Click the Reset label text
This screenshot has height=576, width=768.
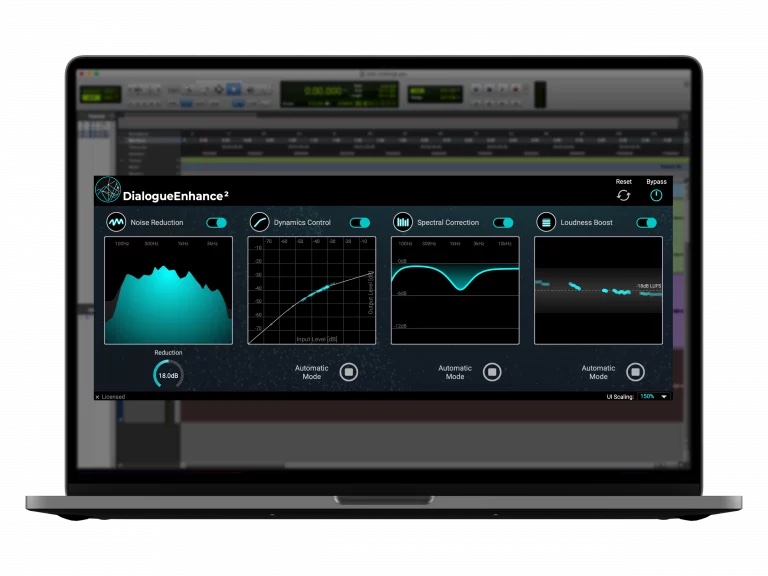[624, 182]
